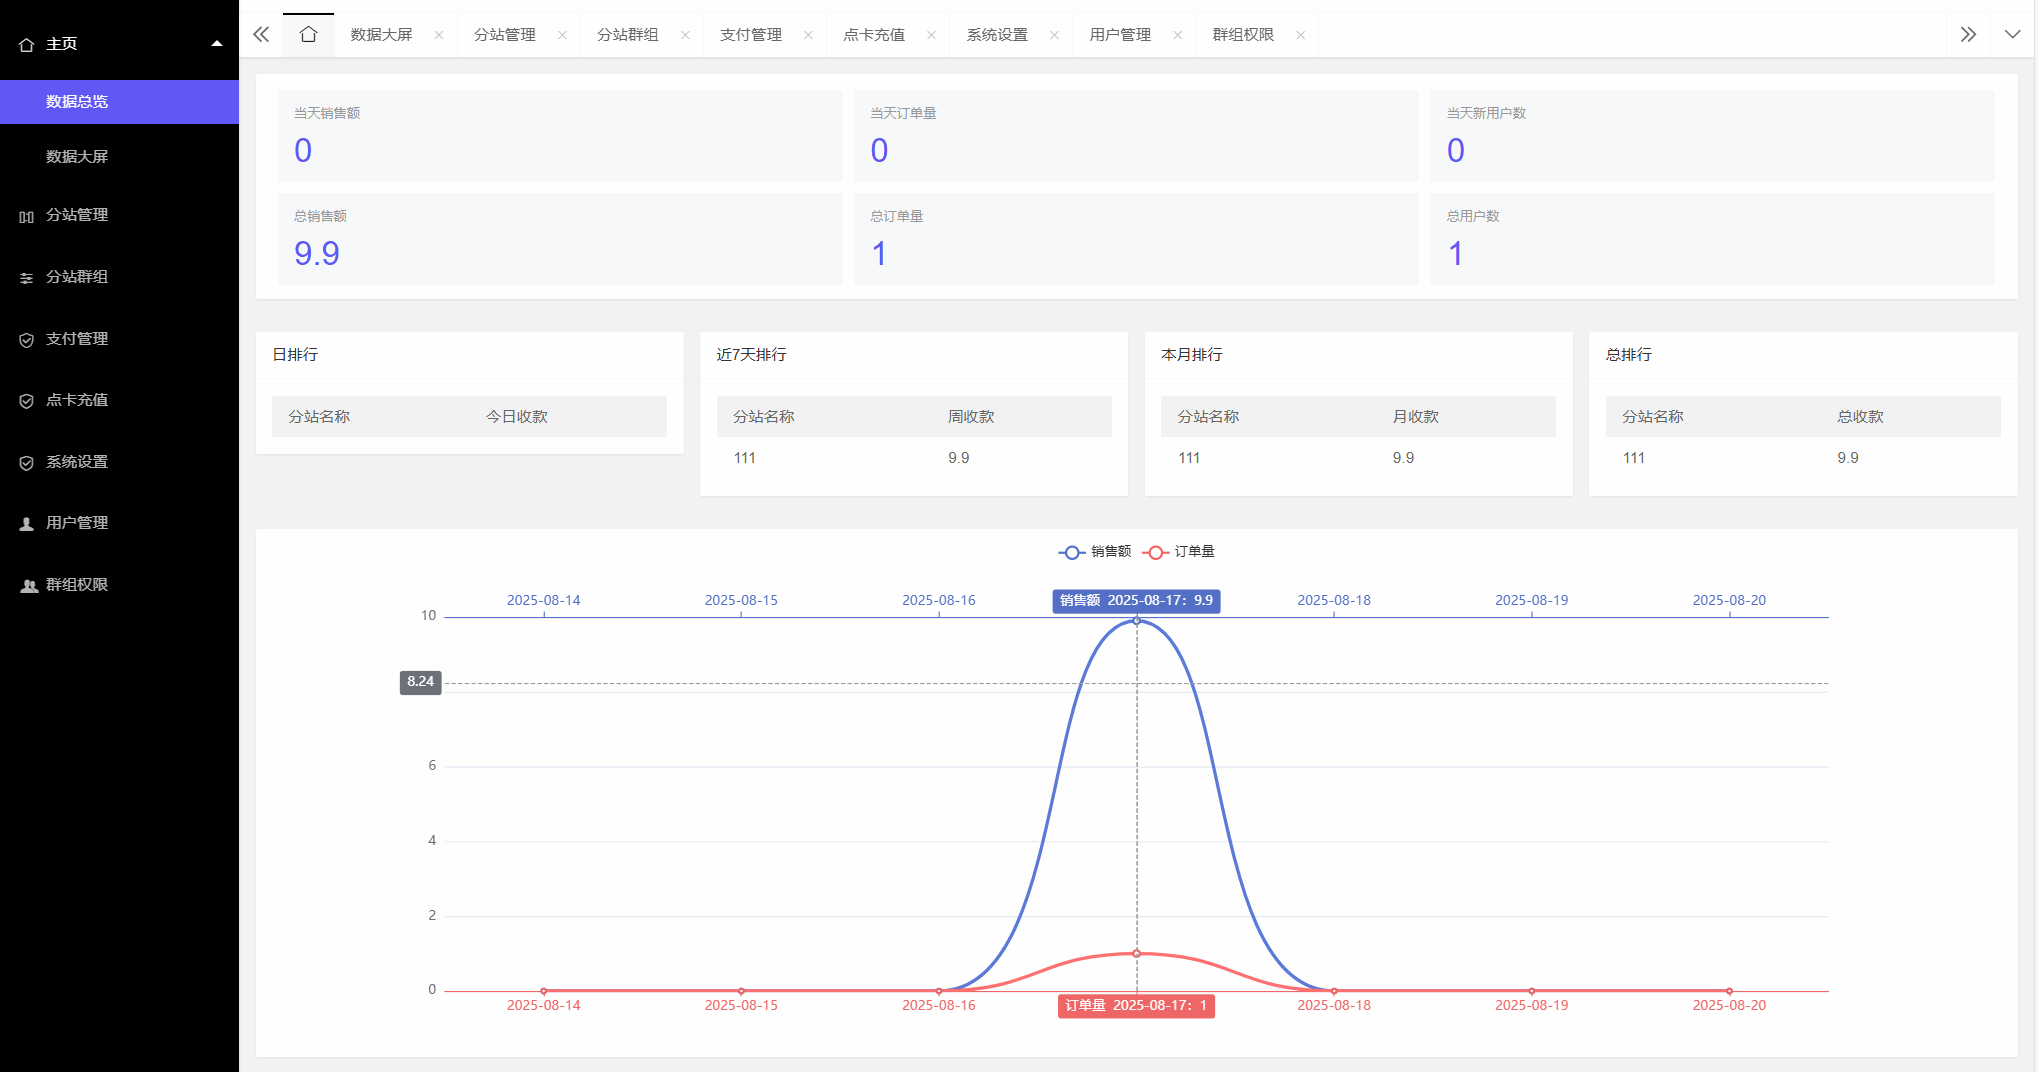Close the 群组权限 tab

click(1300, 35)
